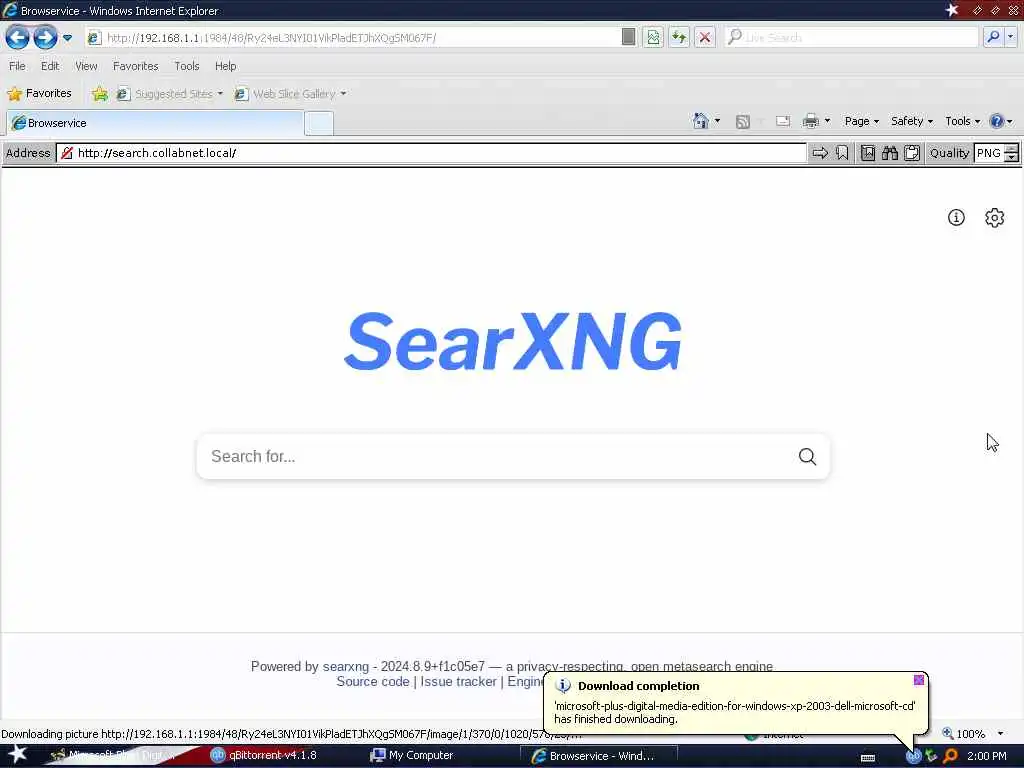Click the qBittorrent system tray icon

pyautogui.click(x=913, y=756)
